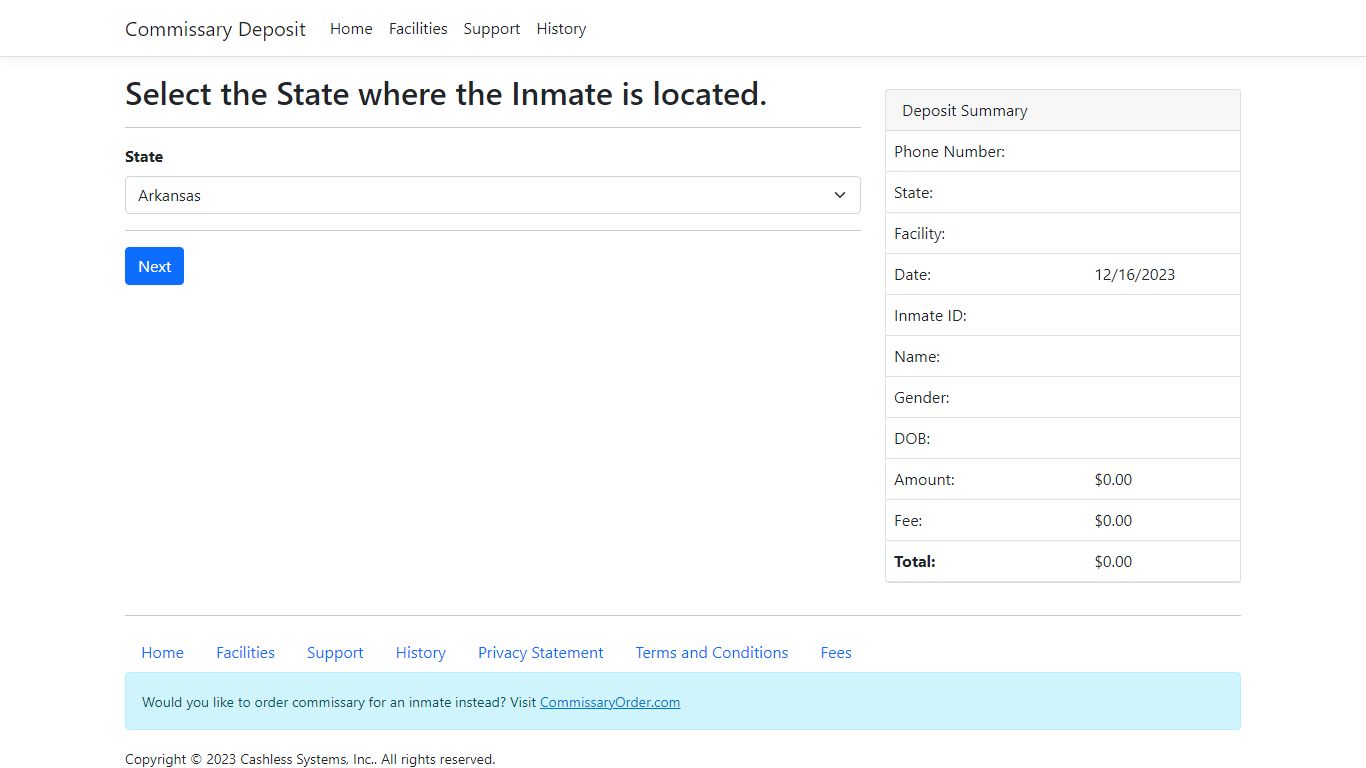Viewport: 1366px width, 768px height.
Task: View History from the top navbar
Action: [561, 28]
